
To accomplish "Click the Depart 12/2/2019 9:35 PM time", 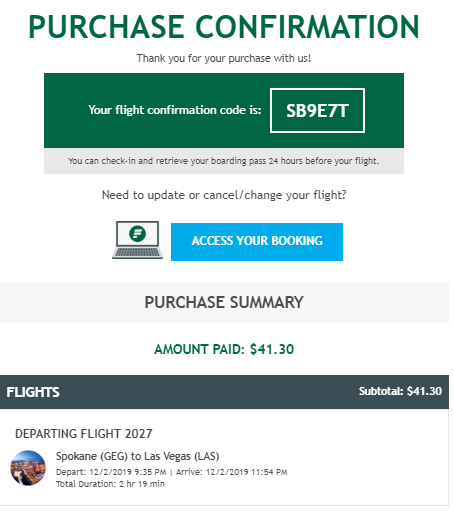I will pos(111,472).
